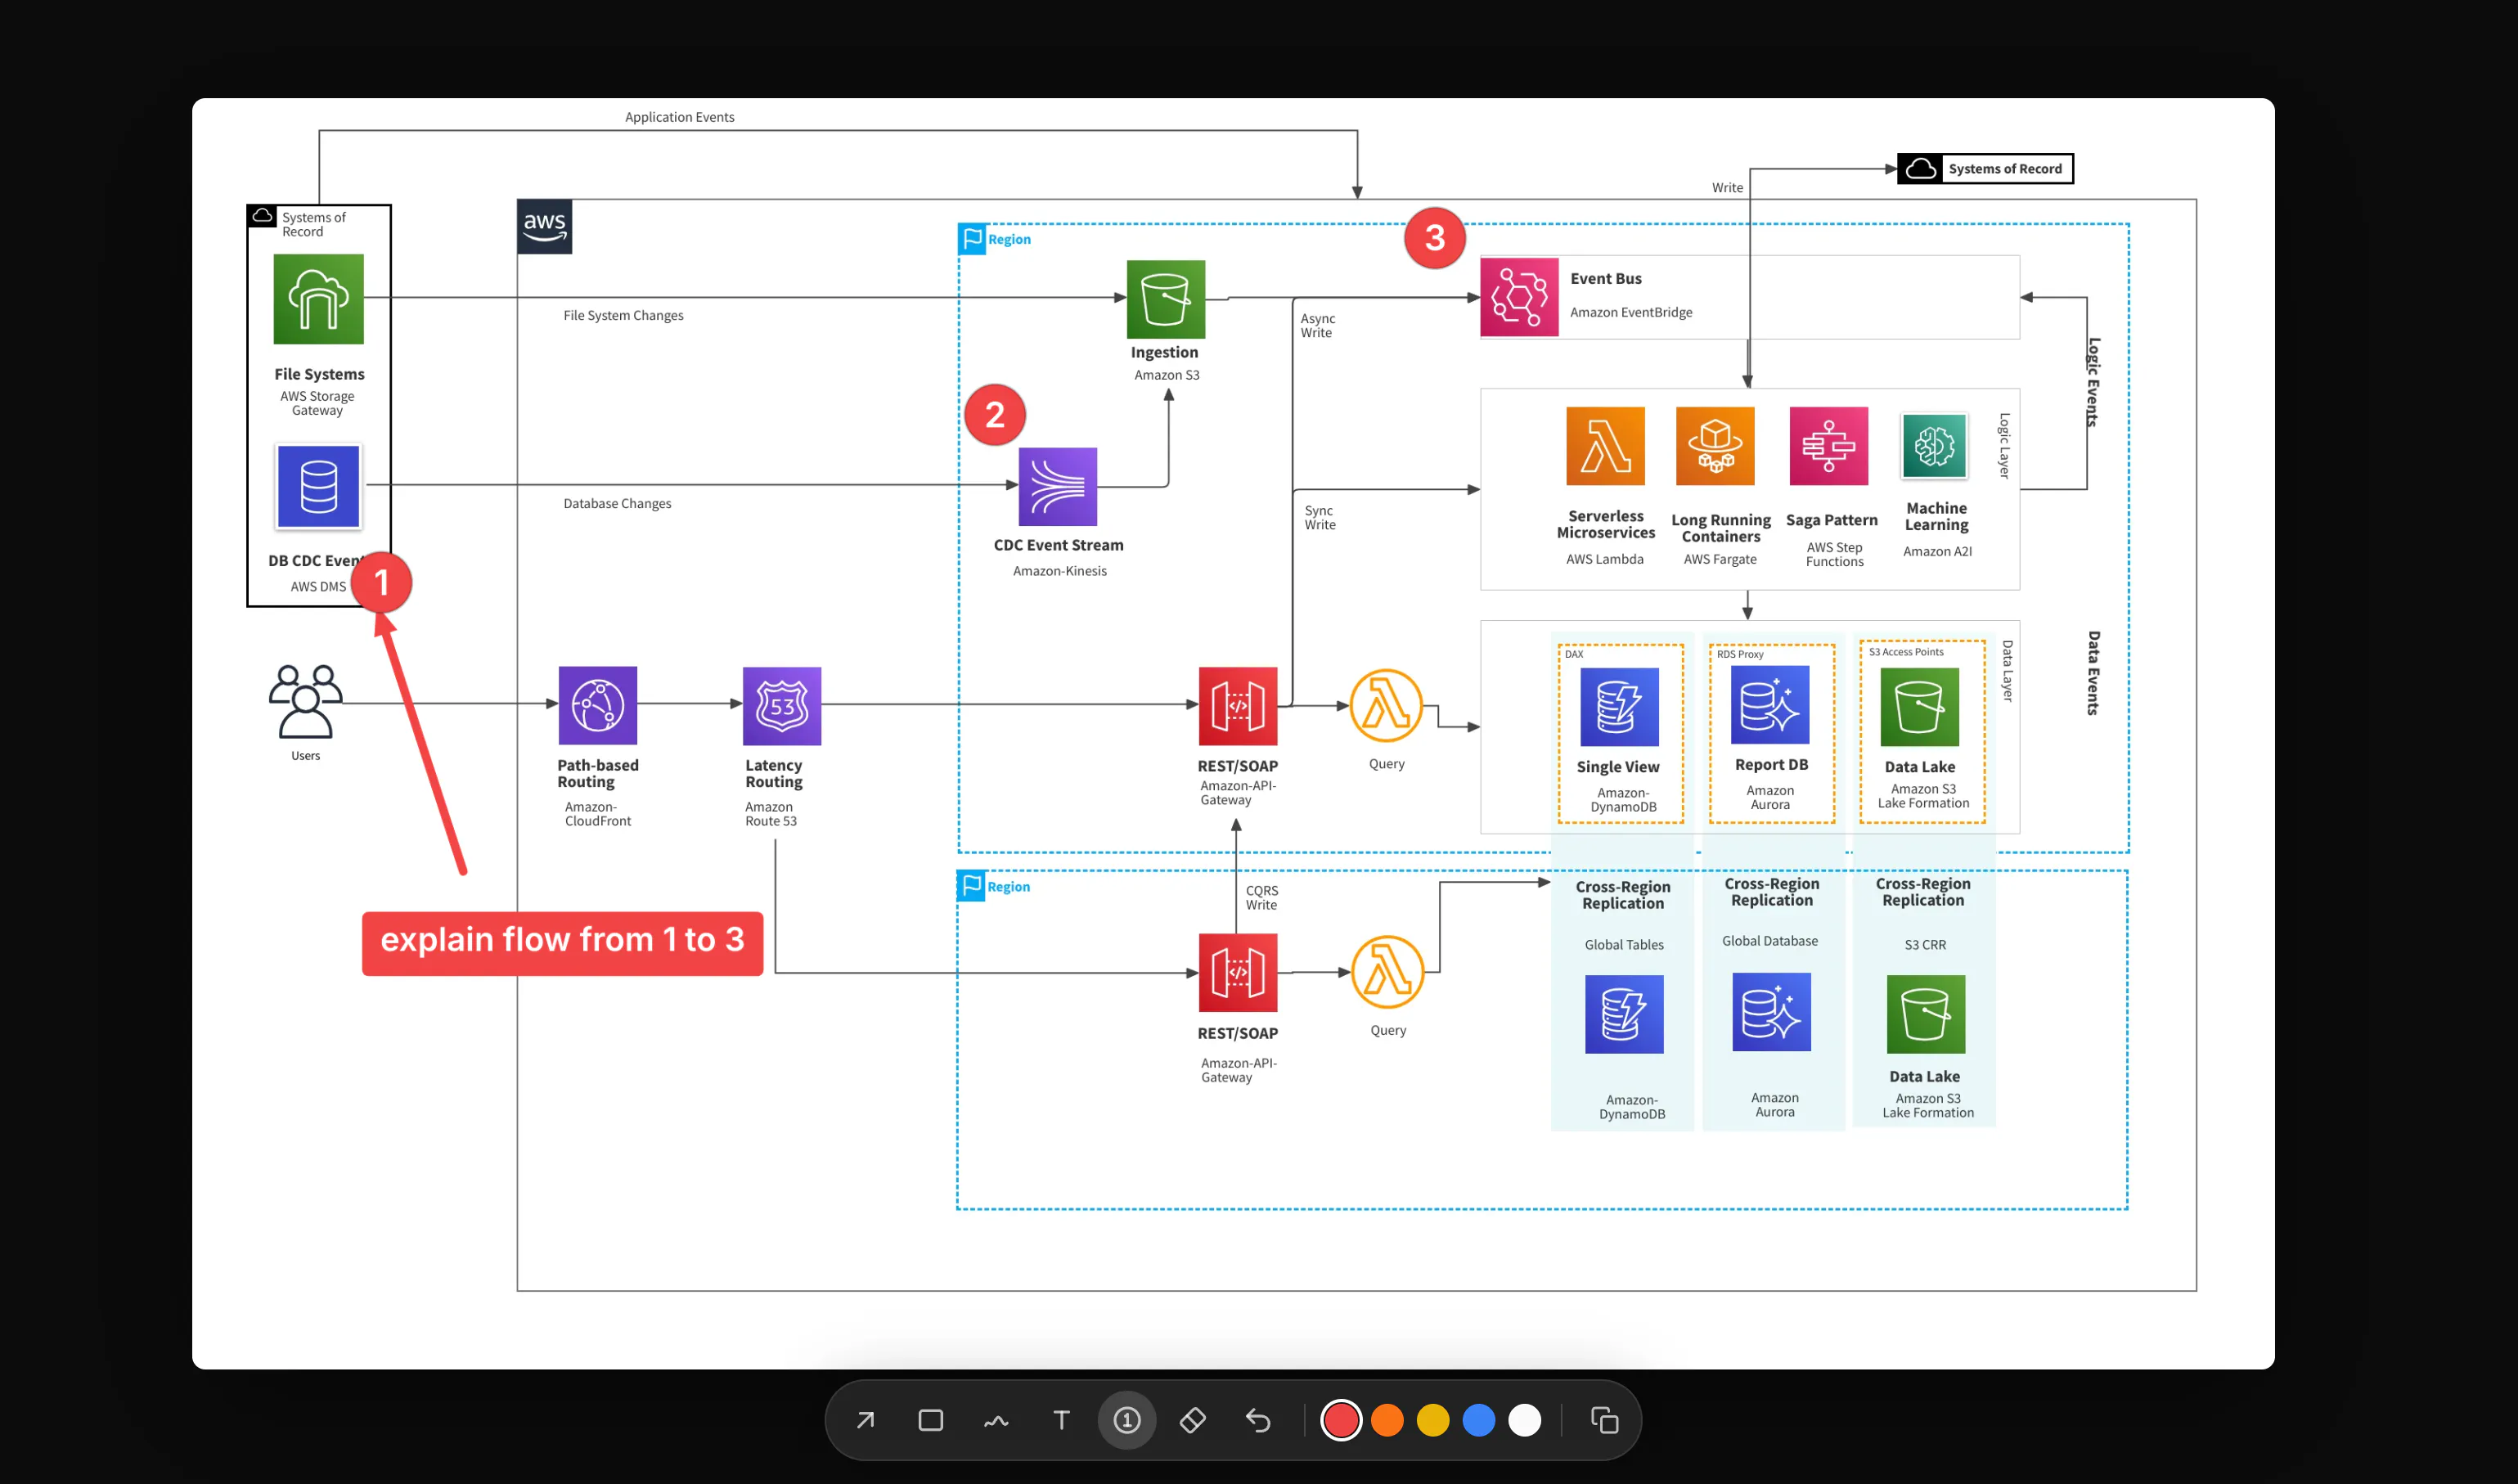2518x1484 pixels.
Task: Click the AWS Fargate containers icon
Action: click(x=1716, y=446)
